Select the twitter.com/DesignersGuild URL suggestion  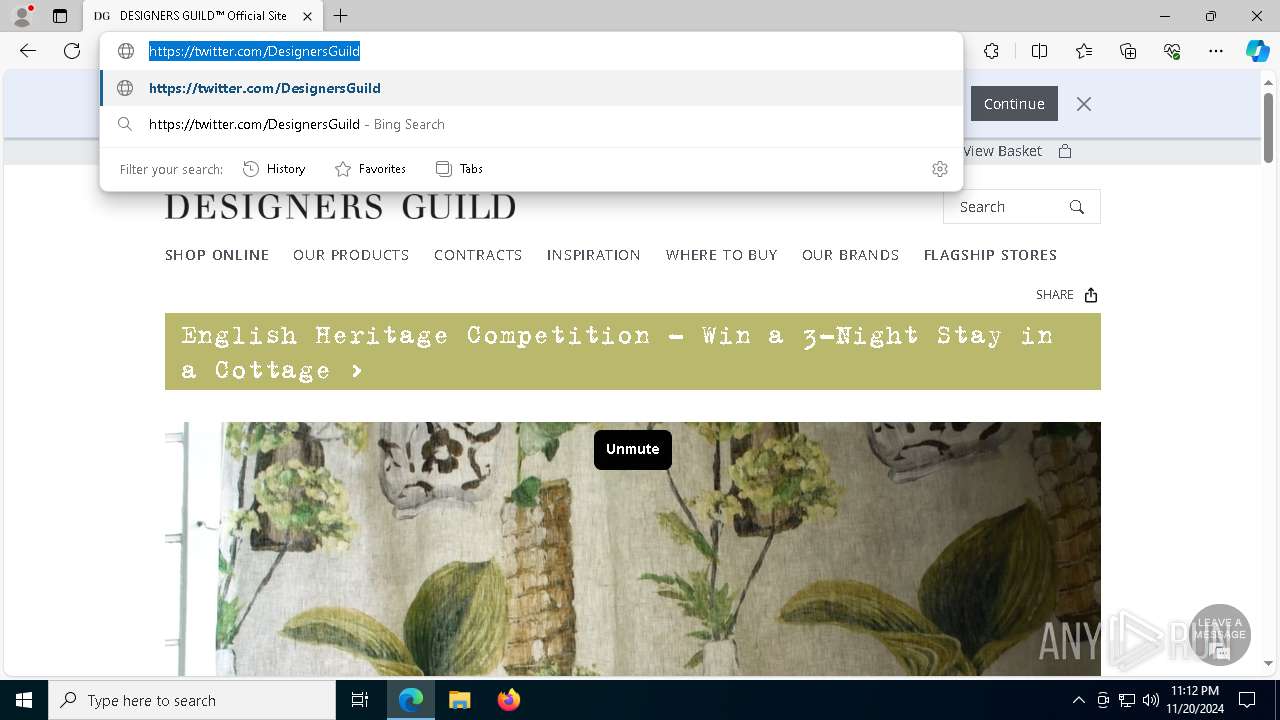pyautogui.click(x=531, y=88)
